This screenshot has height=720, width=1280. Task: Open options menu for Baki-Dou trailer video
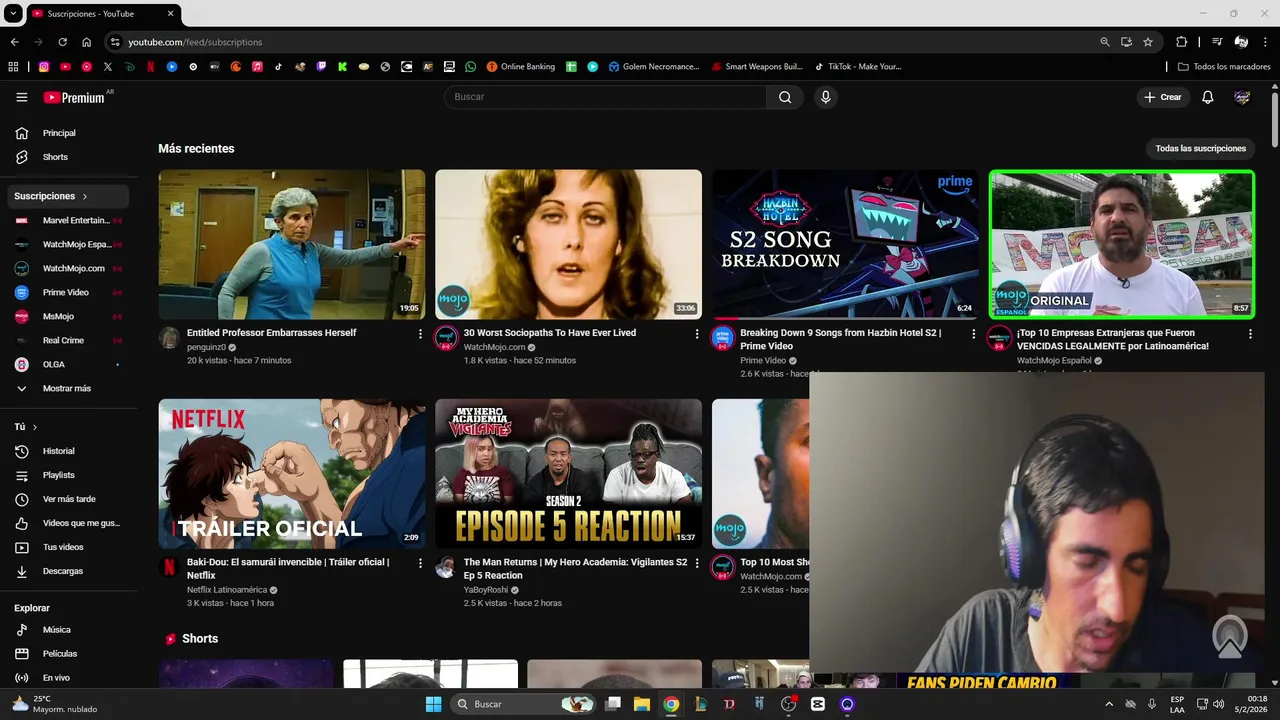420,564
